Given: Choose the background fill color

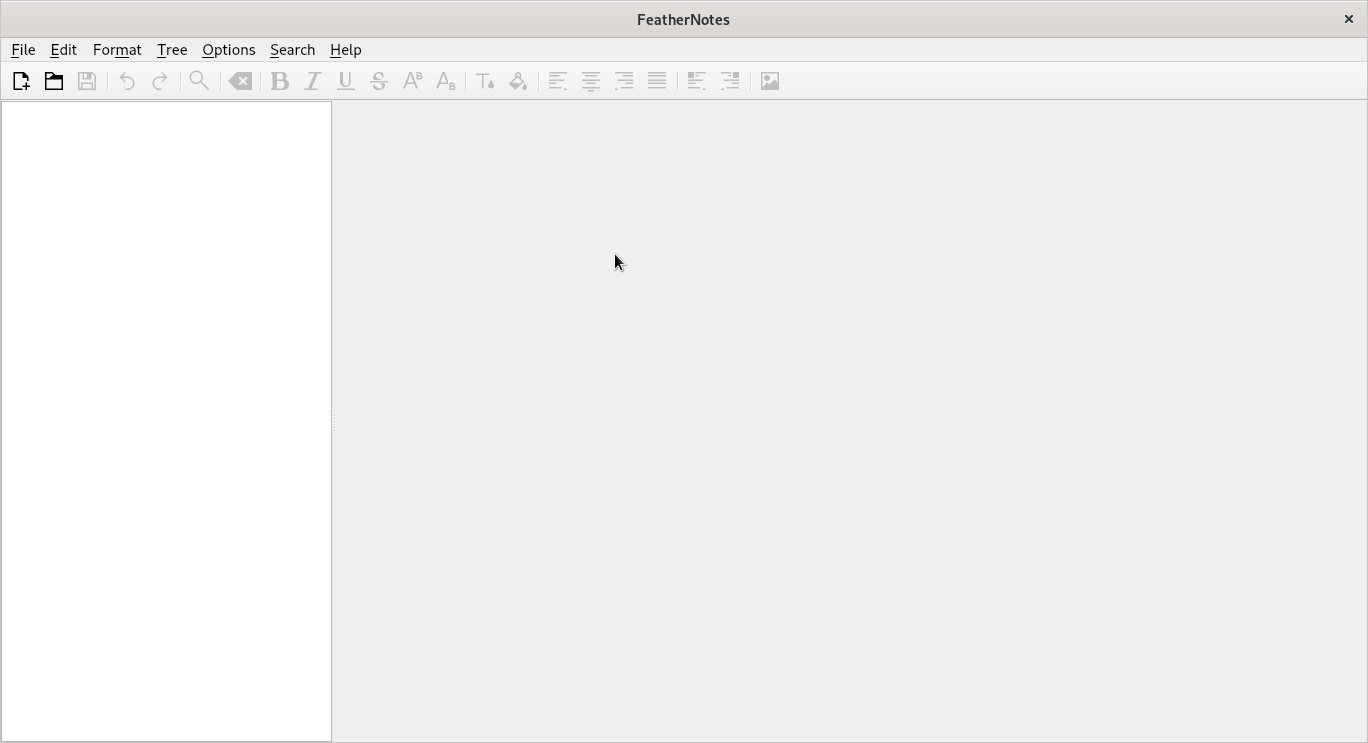Looking at the screenshot, I should 518,81.
